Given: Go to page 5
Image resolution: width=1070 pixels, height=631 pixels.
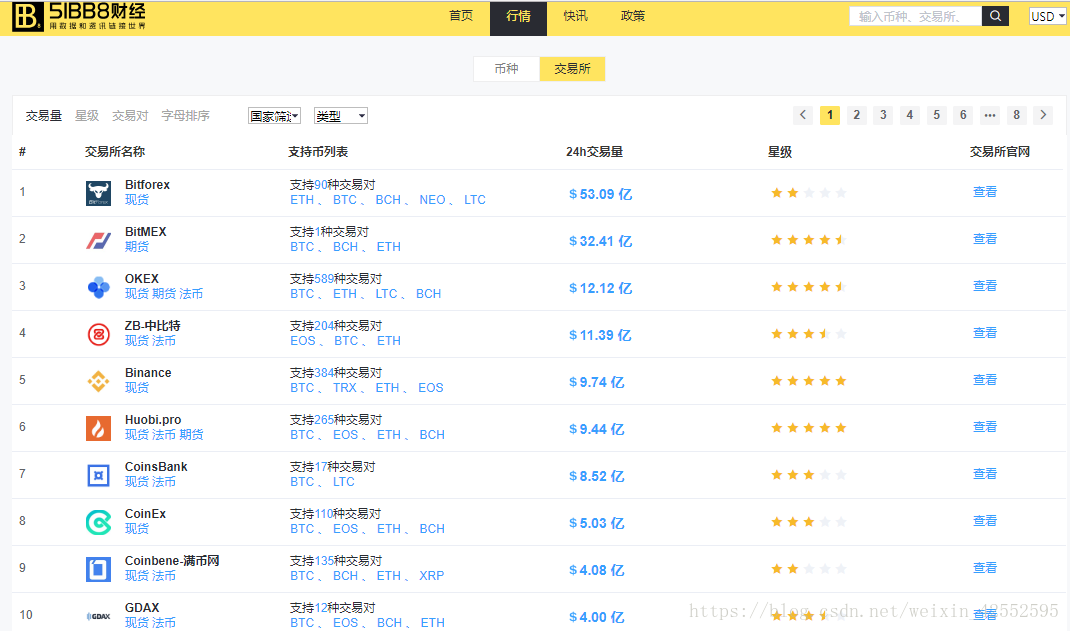Looking at the screenshot, I should pyautogui.click(x=936, y=115).
